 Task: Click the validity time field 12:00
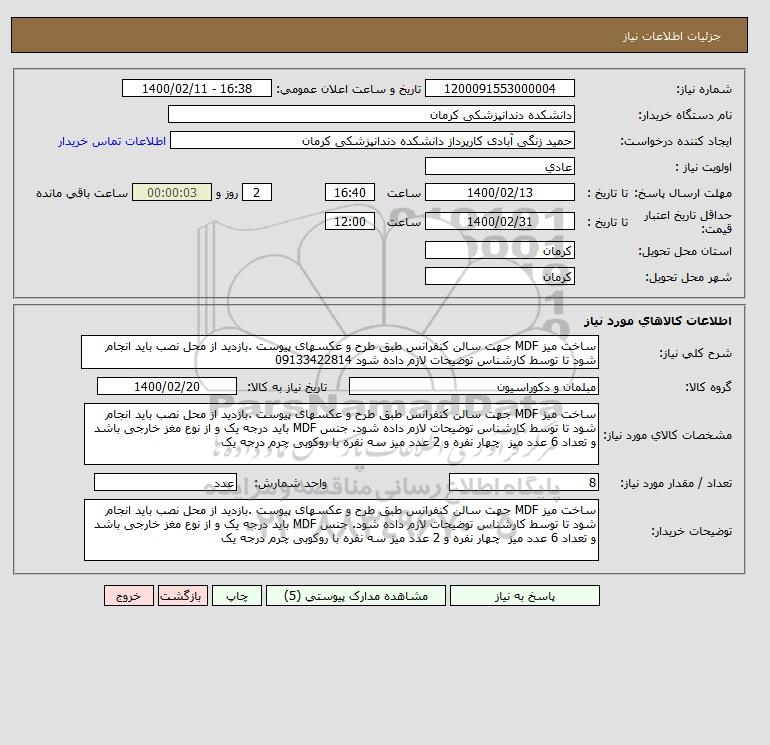coord(350,221)
